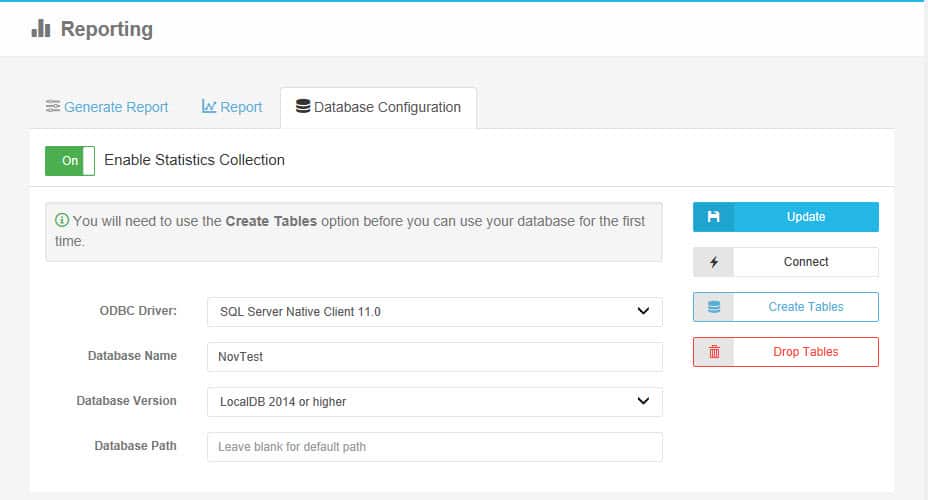Focus the Database Name field containing NovTest
This screenshot has height=500, width=928.
[x=434, y=357]
